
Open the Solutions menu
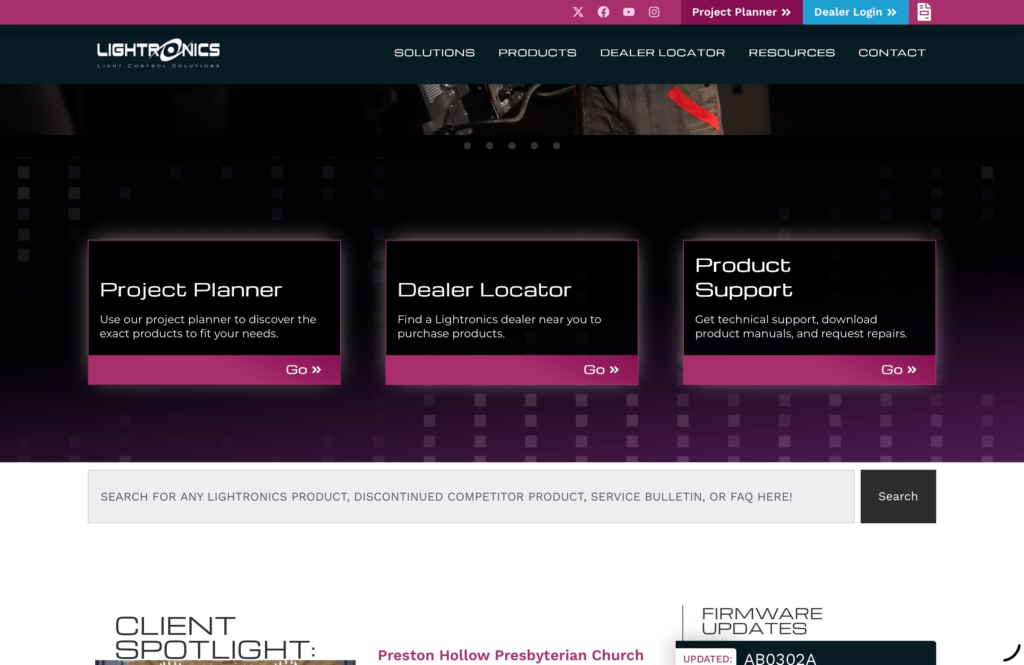click(x=434, y=52)
